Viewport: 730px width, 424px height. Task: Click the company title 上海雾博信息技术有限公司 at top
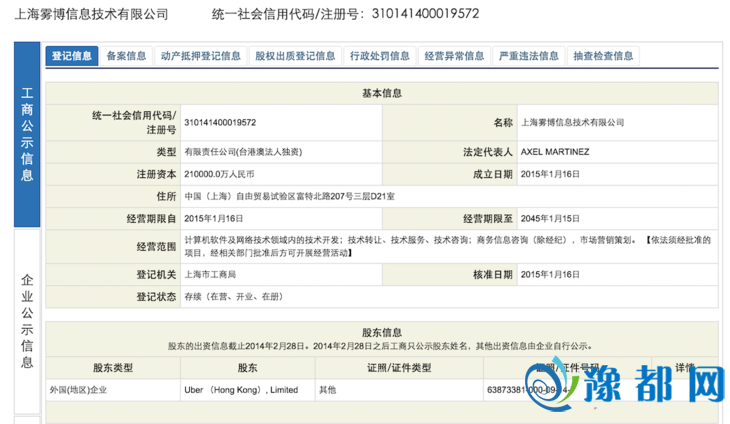pos(85,14)
